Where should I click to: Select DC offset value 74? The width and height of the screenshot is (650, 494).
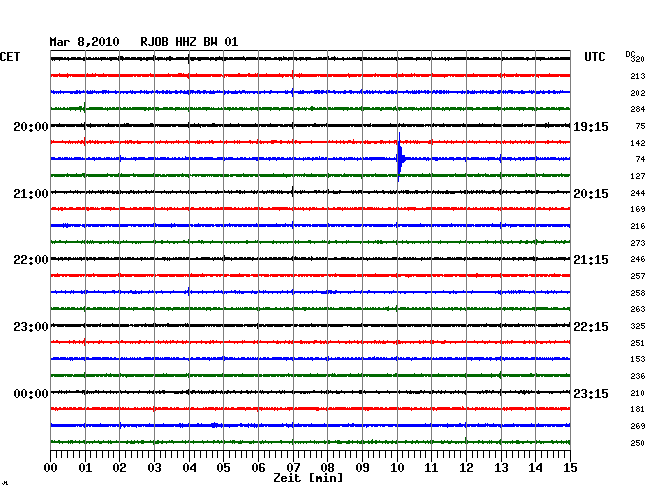click(x=640, y=159)
